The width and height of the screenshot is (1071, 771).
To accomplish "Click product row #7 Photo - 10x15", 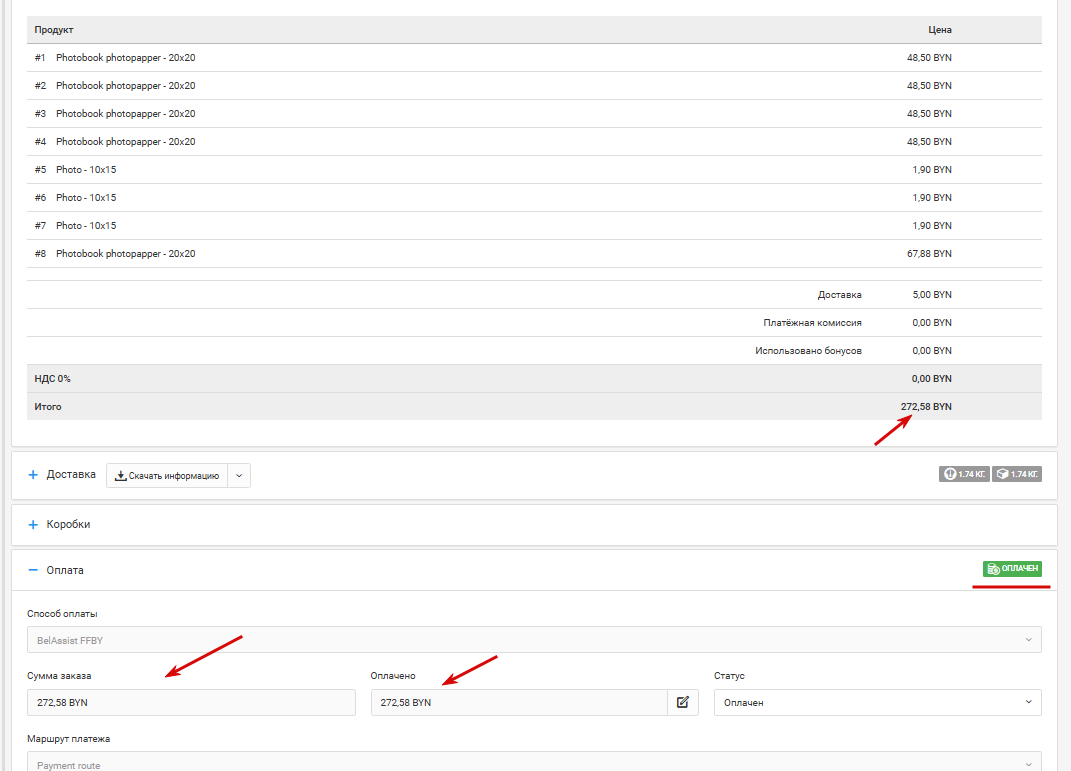I will 534,226.
